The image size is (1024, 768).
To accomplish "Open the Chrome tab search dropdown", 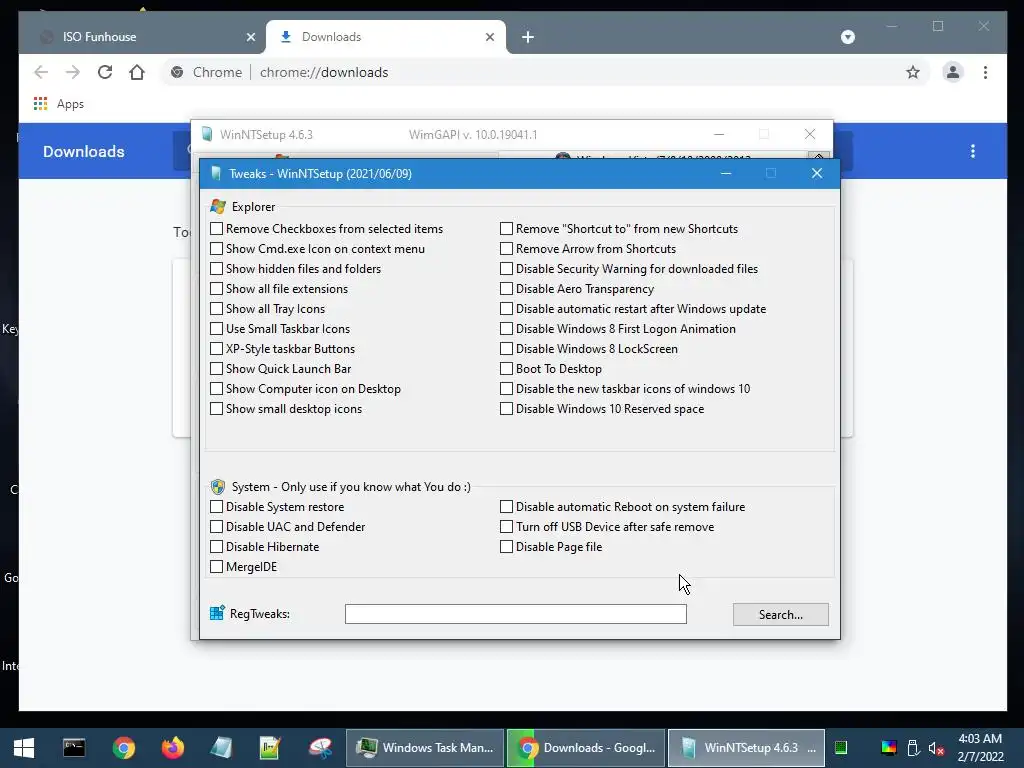I will coord(848,37).
